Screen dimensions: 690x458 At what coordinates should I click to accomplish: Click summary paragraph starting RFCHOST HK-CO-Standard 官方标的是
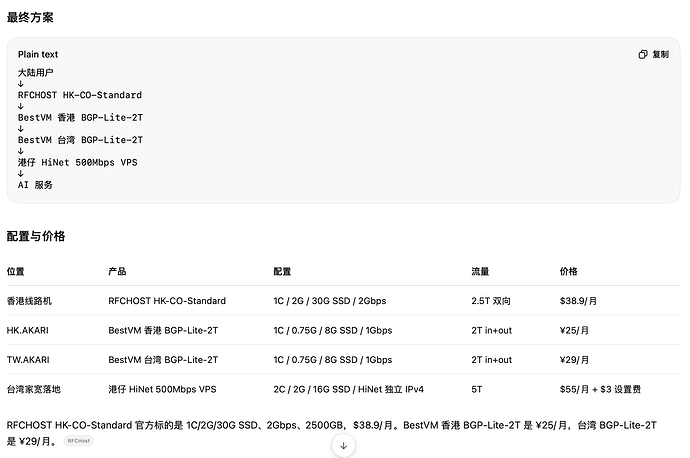click(331, 433)
